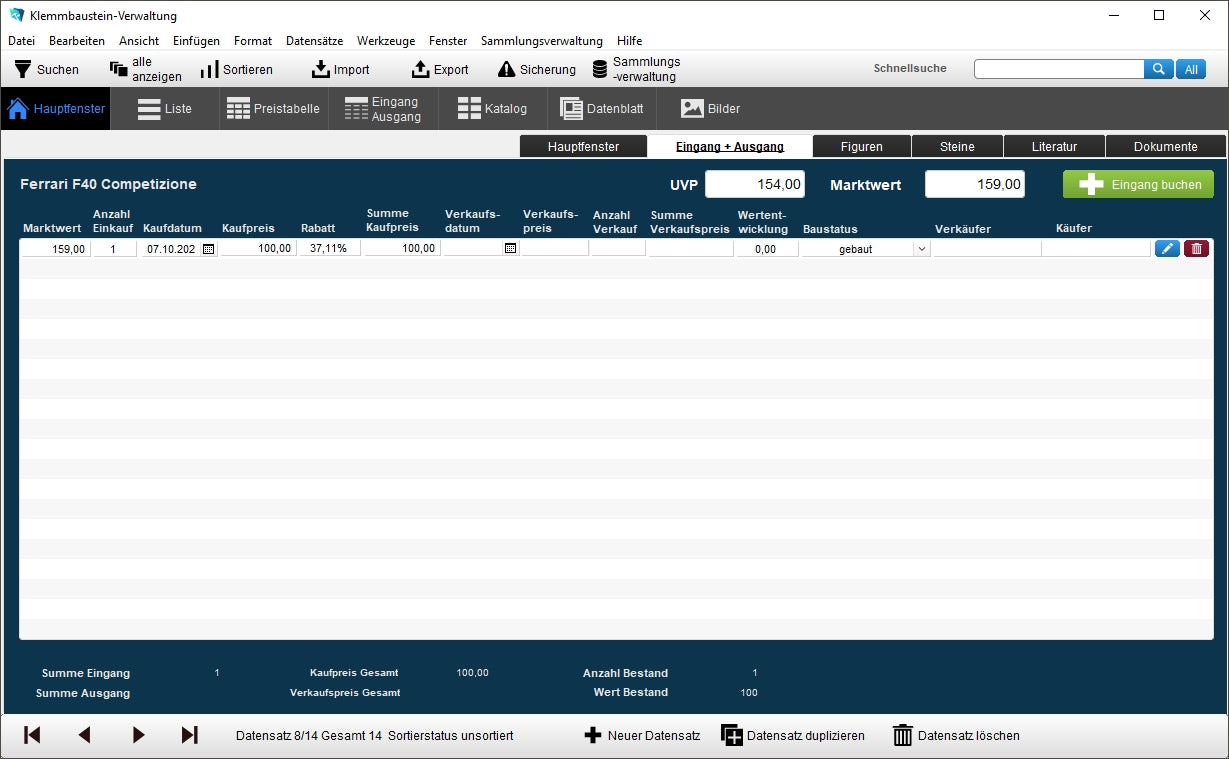Open Verkaufsdatum calendar picker icon
1229x759 pixels.
[510, 249]
